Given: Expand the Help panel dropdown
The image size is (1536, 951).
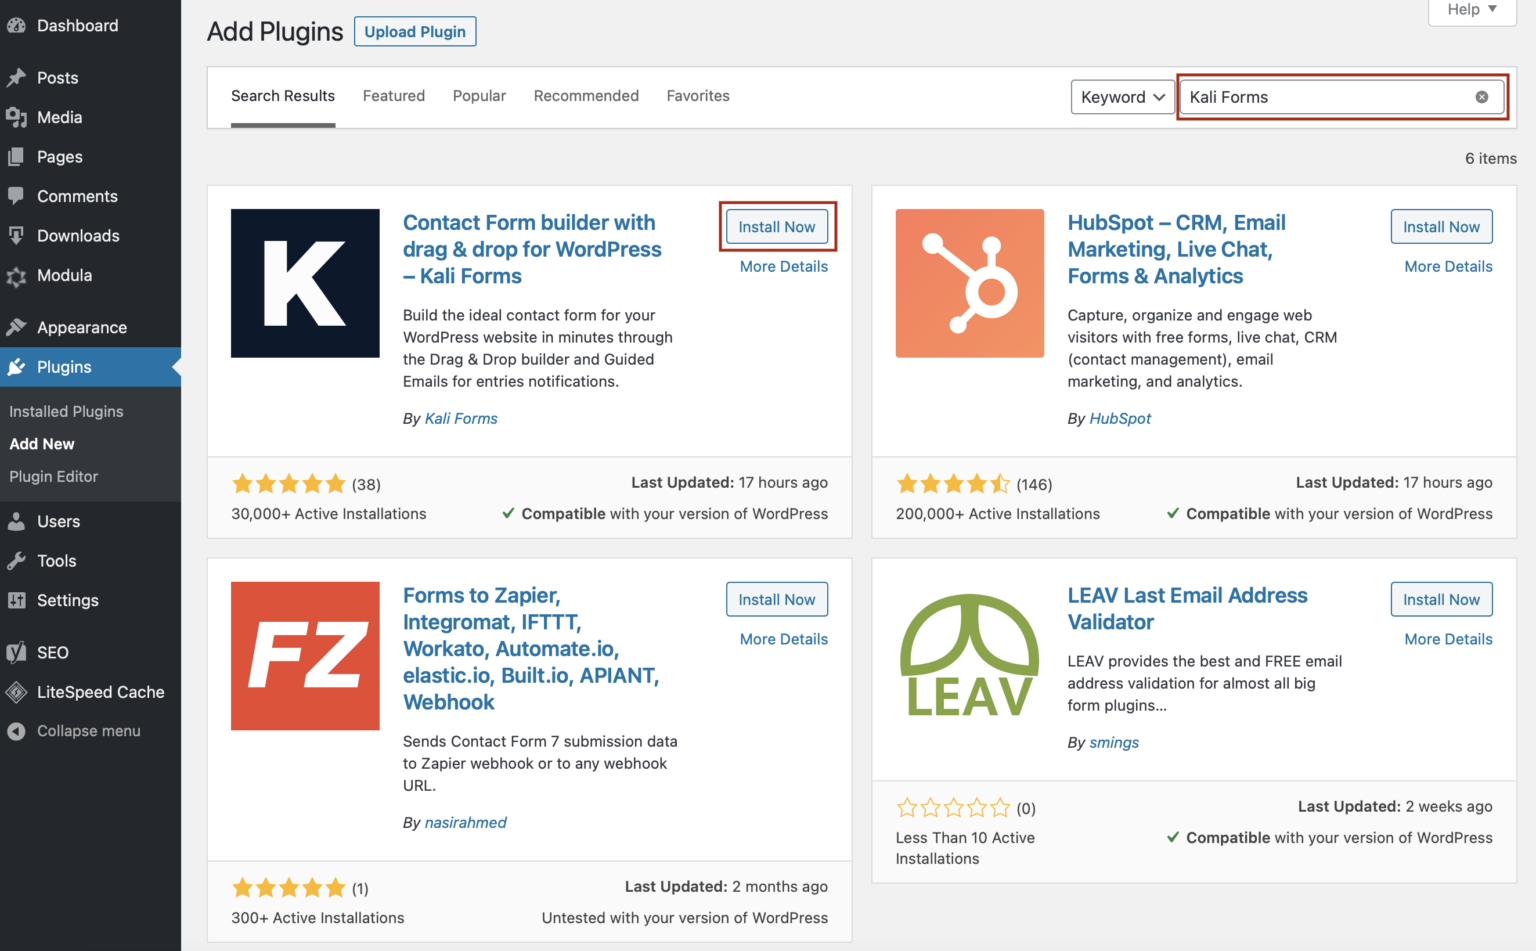Looking at the screenshot, I should pyautogui.click(x=1472, y=10).
